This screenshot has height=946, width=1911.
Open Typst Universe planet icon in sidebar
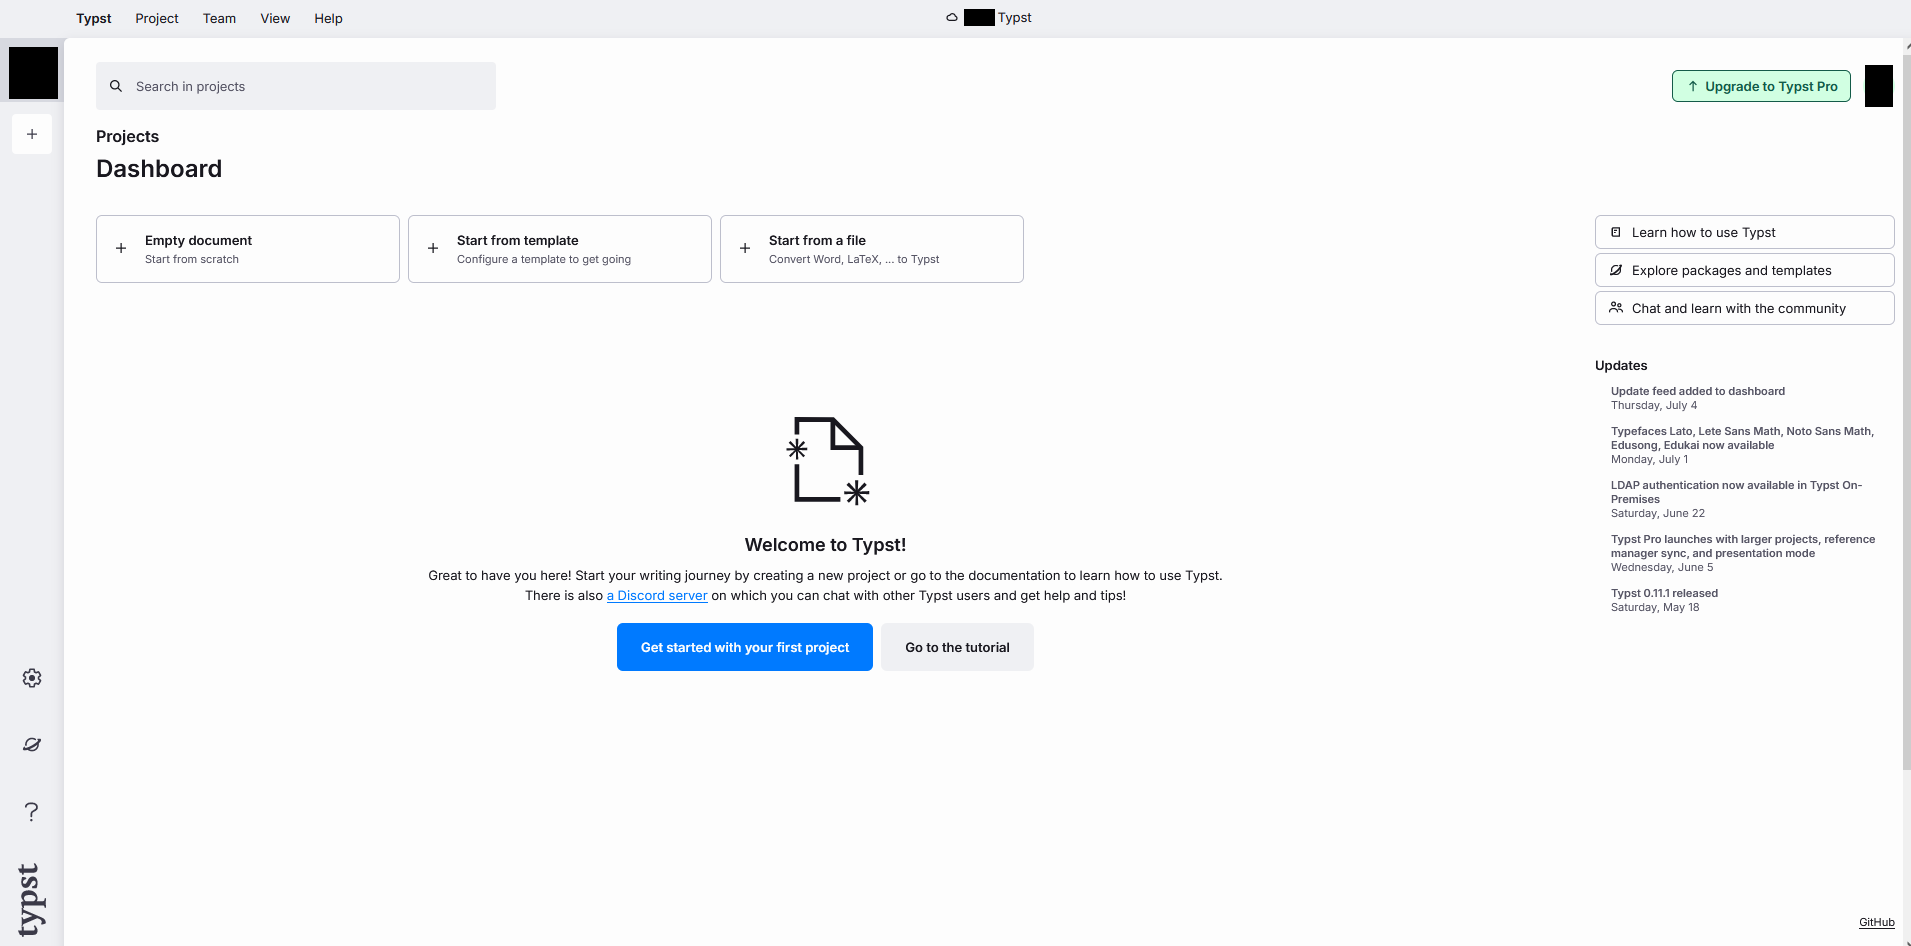pos(32,744)
